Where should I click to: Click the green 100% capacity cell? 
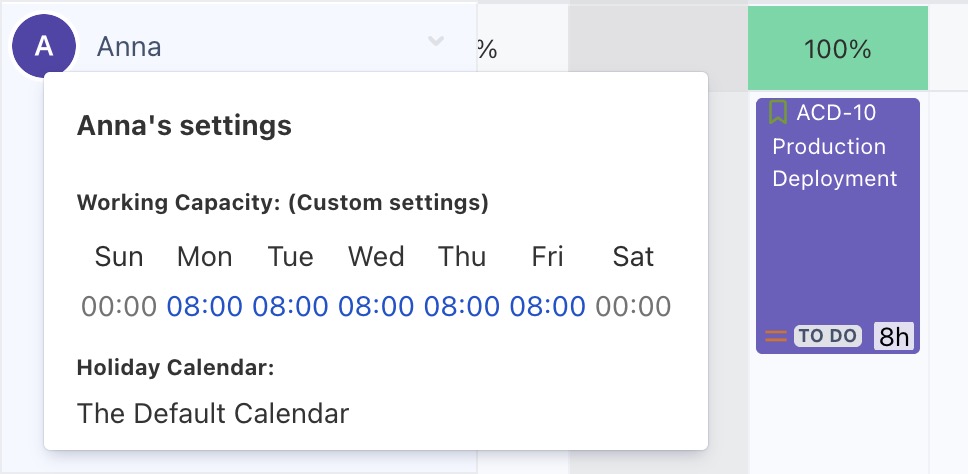[837, 48]
